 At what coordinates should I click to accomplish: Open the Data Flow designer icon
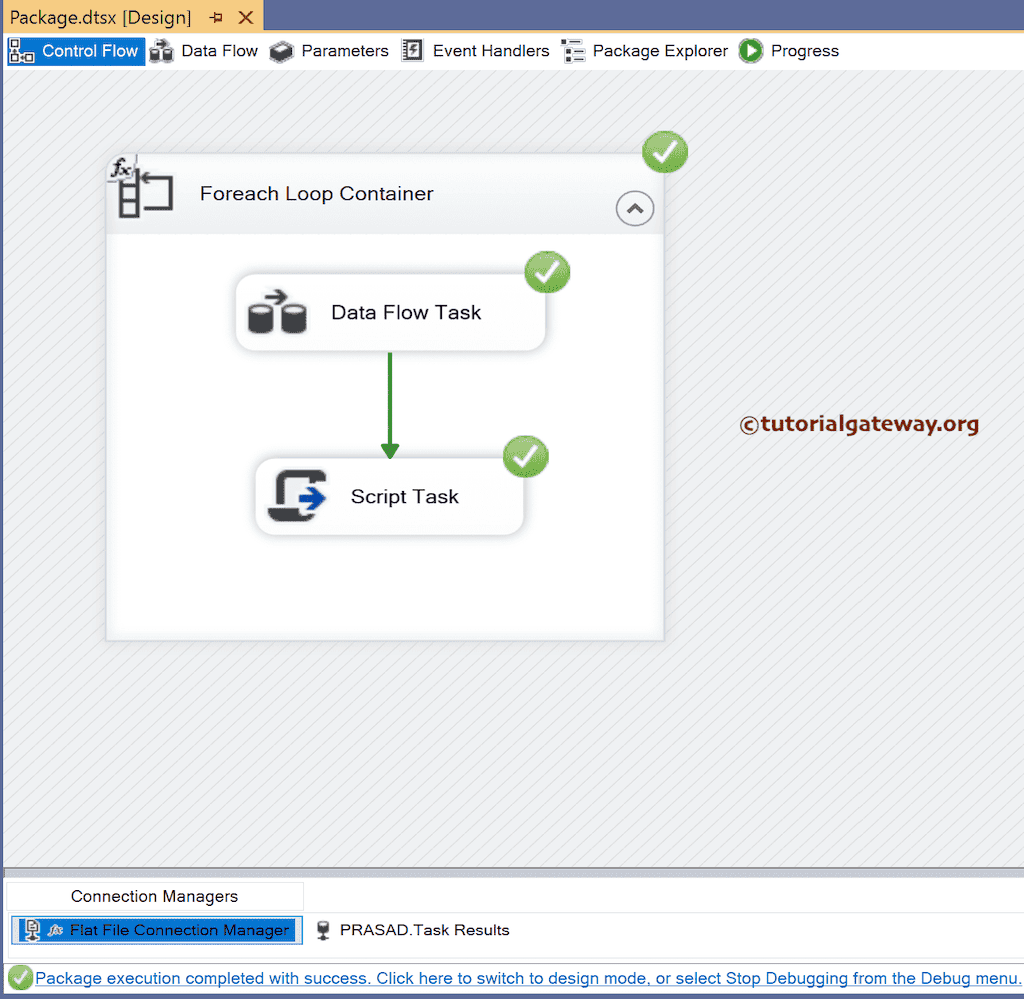tap(161, 50)
